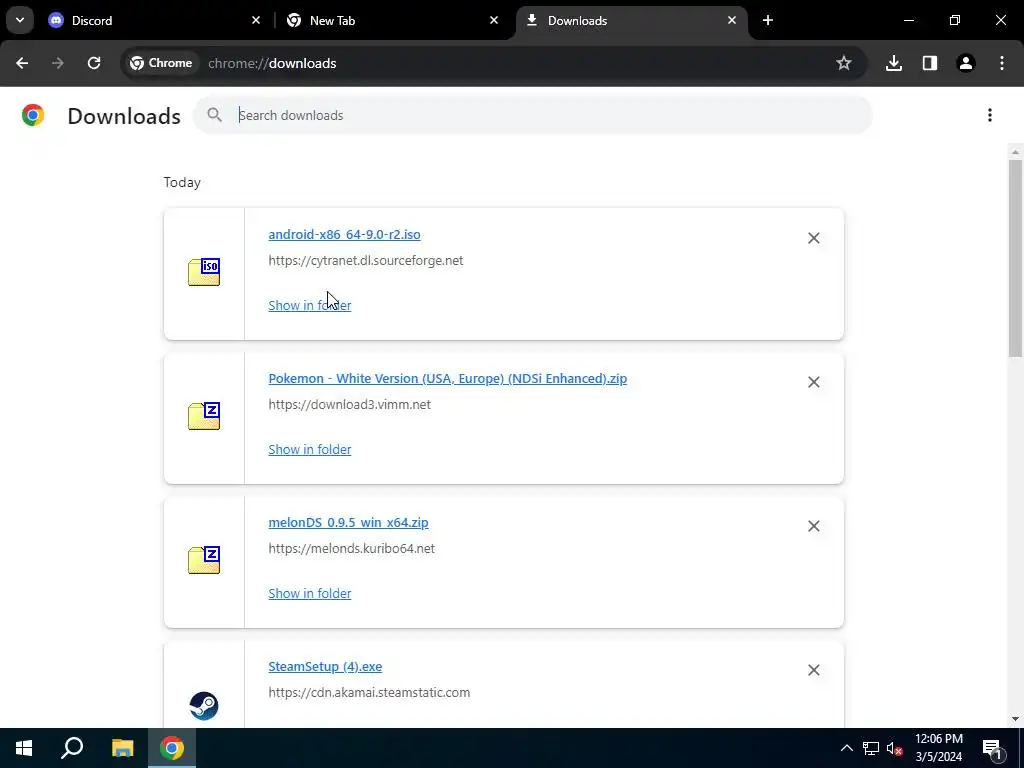1024x768 pixels.
Task: Close the Discord tab
Action: click(256, 20)
